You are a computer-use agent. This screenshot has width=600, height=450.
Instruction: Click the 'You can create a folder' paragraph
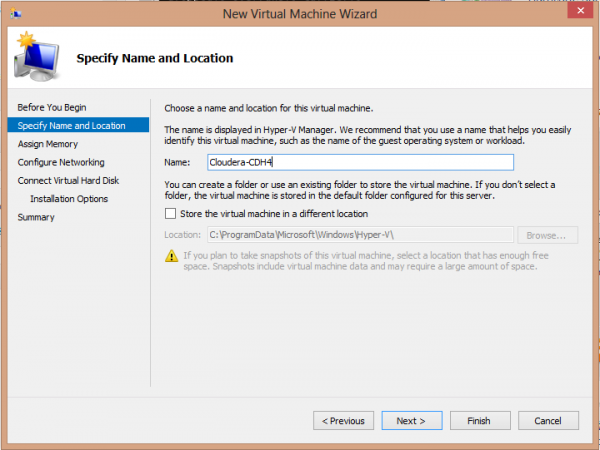[x=360, y=190]
